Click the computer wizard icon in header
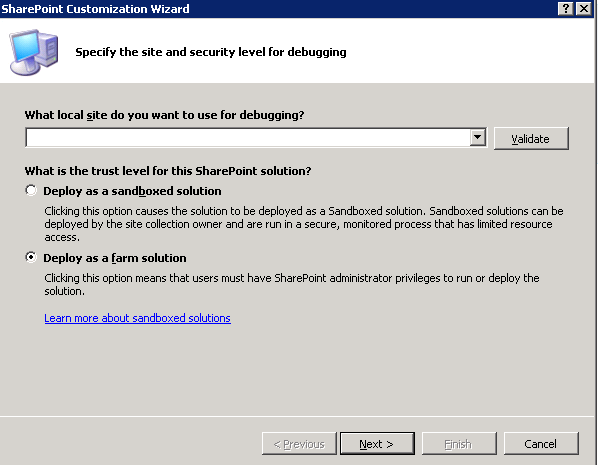 click(x=34, y=52)
